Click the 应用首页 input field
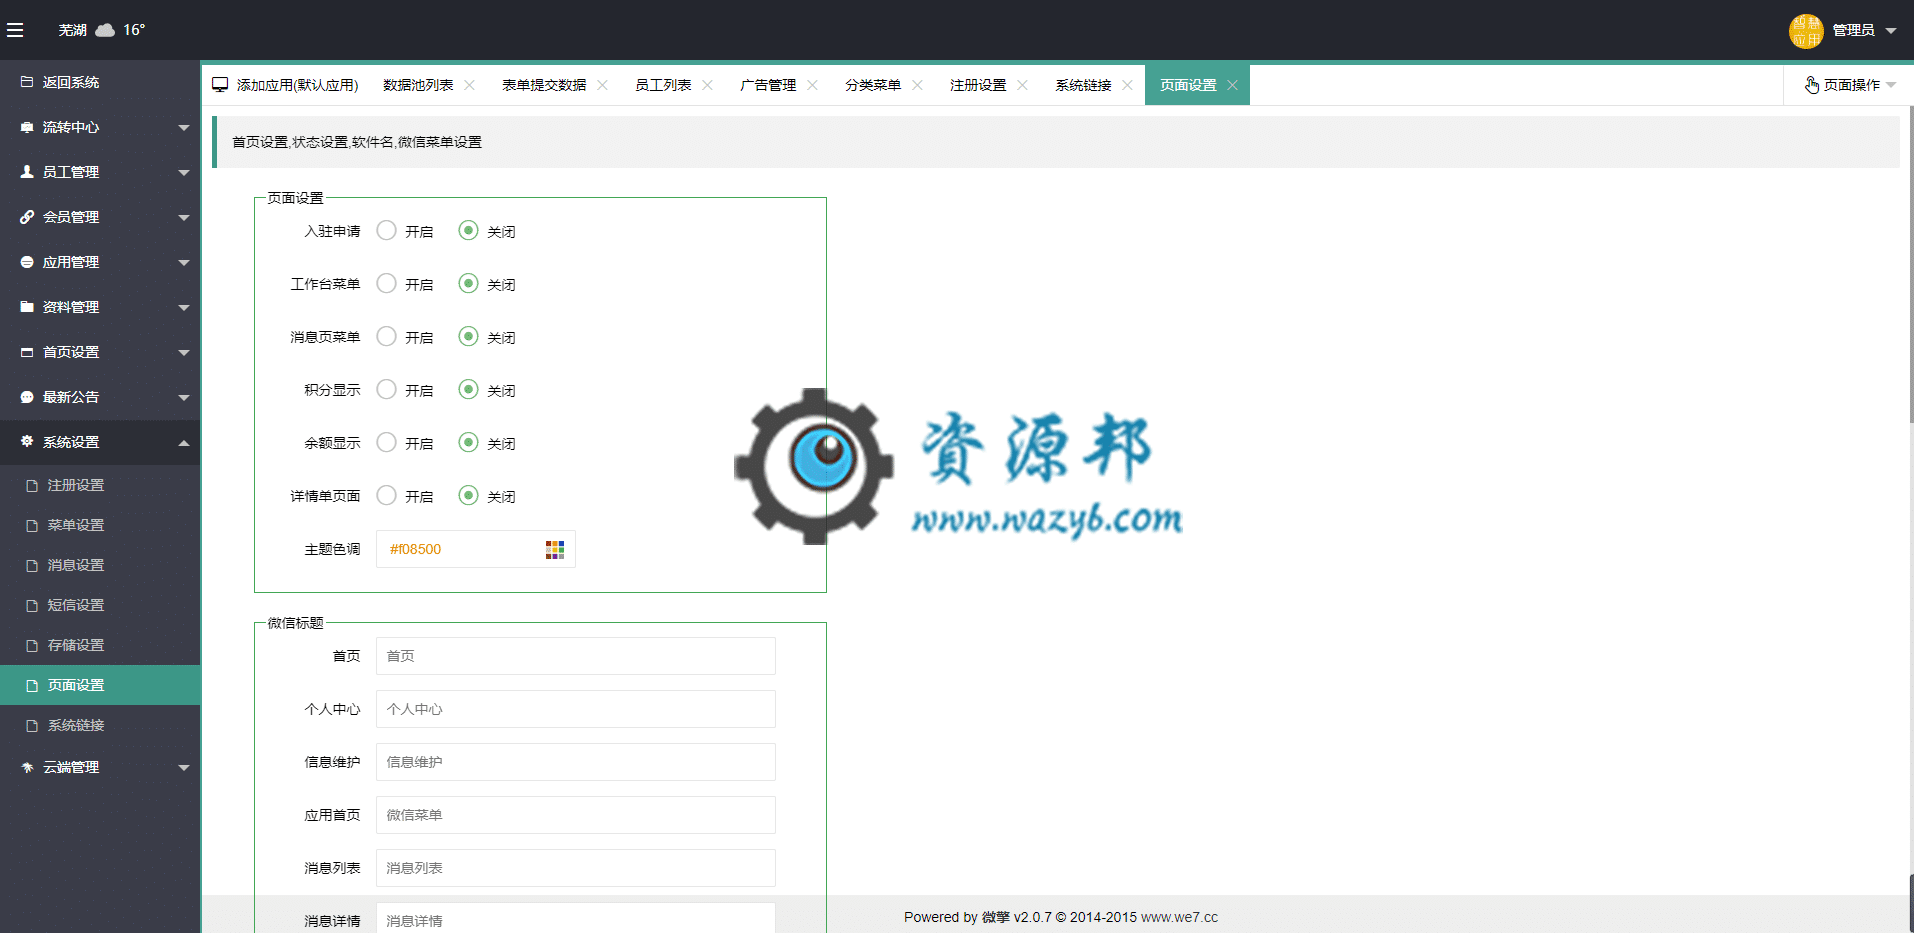The width and height of the screenshot is (1914, 933). point(576,815)
